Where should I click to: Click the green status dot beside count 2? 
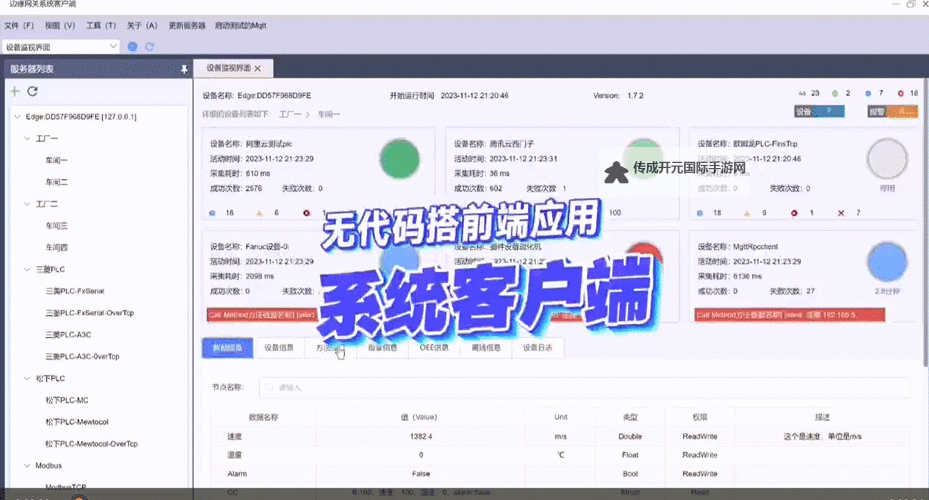pyautogui.click(x=835, y=94)
